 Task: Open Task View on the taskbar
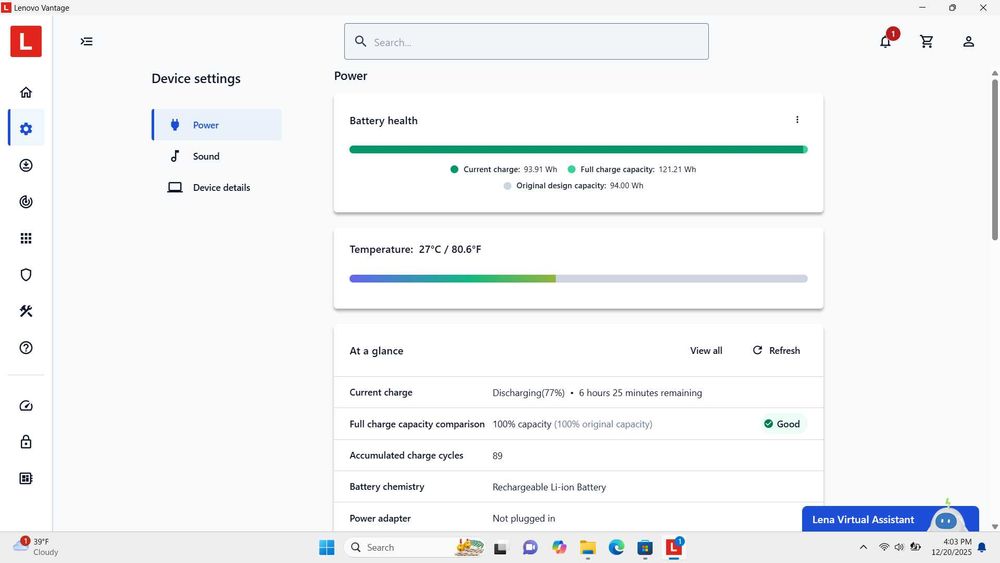(x=501, y=548)
